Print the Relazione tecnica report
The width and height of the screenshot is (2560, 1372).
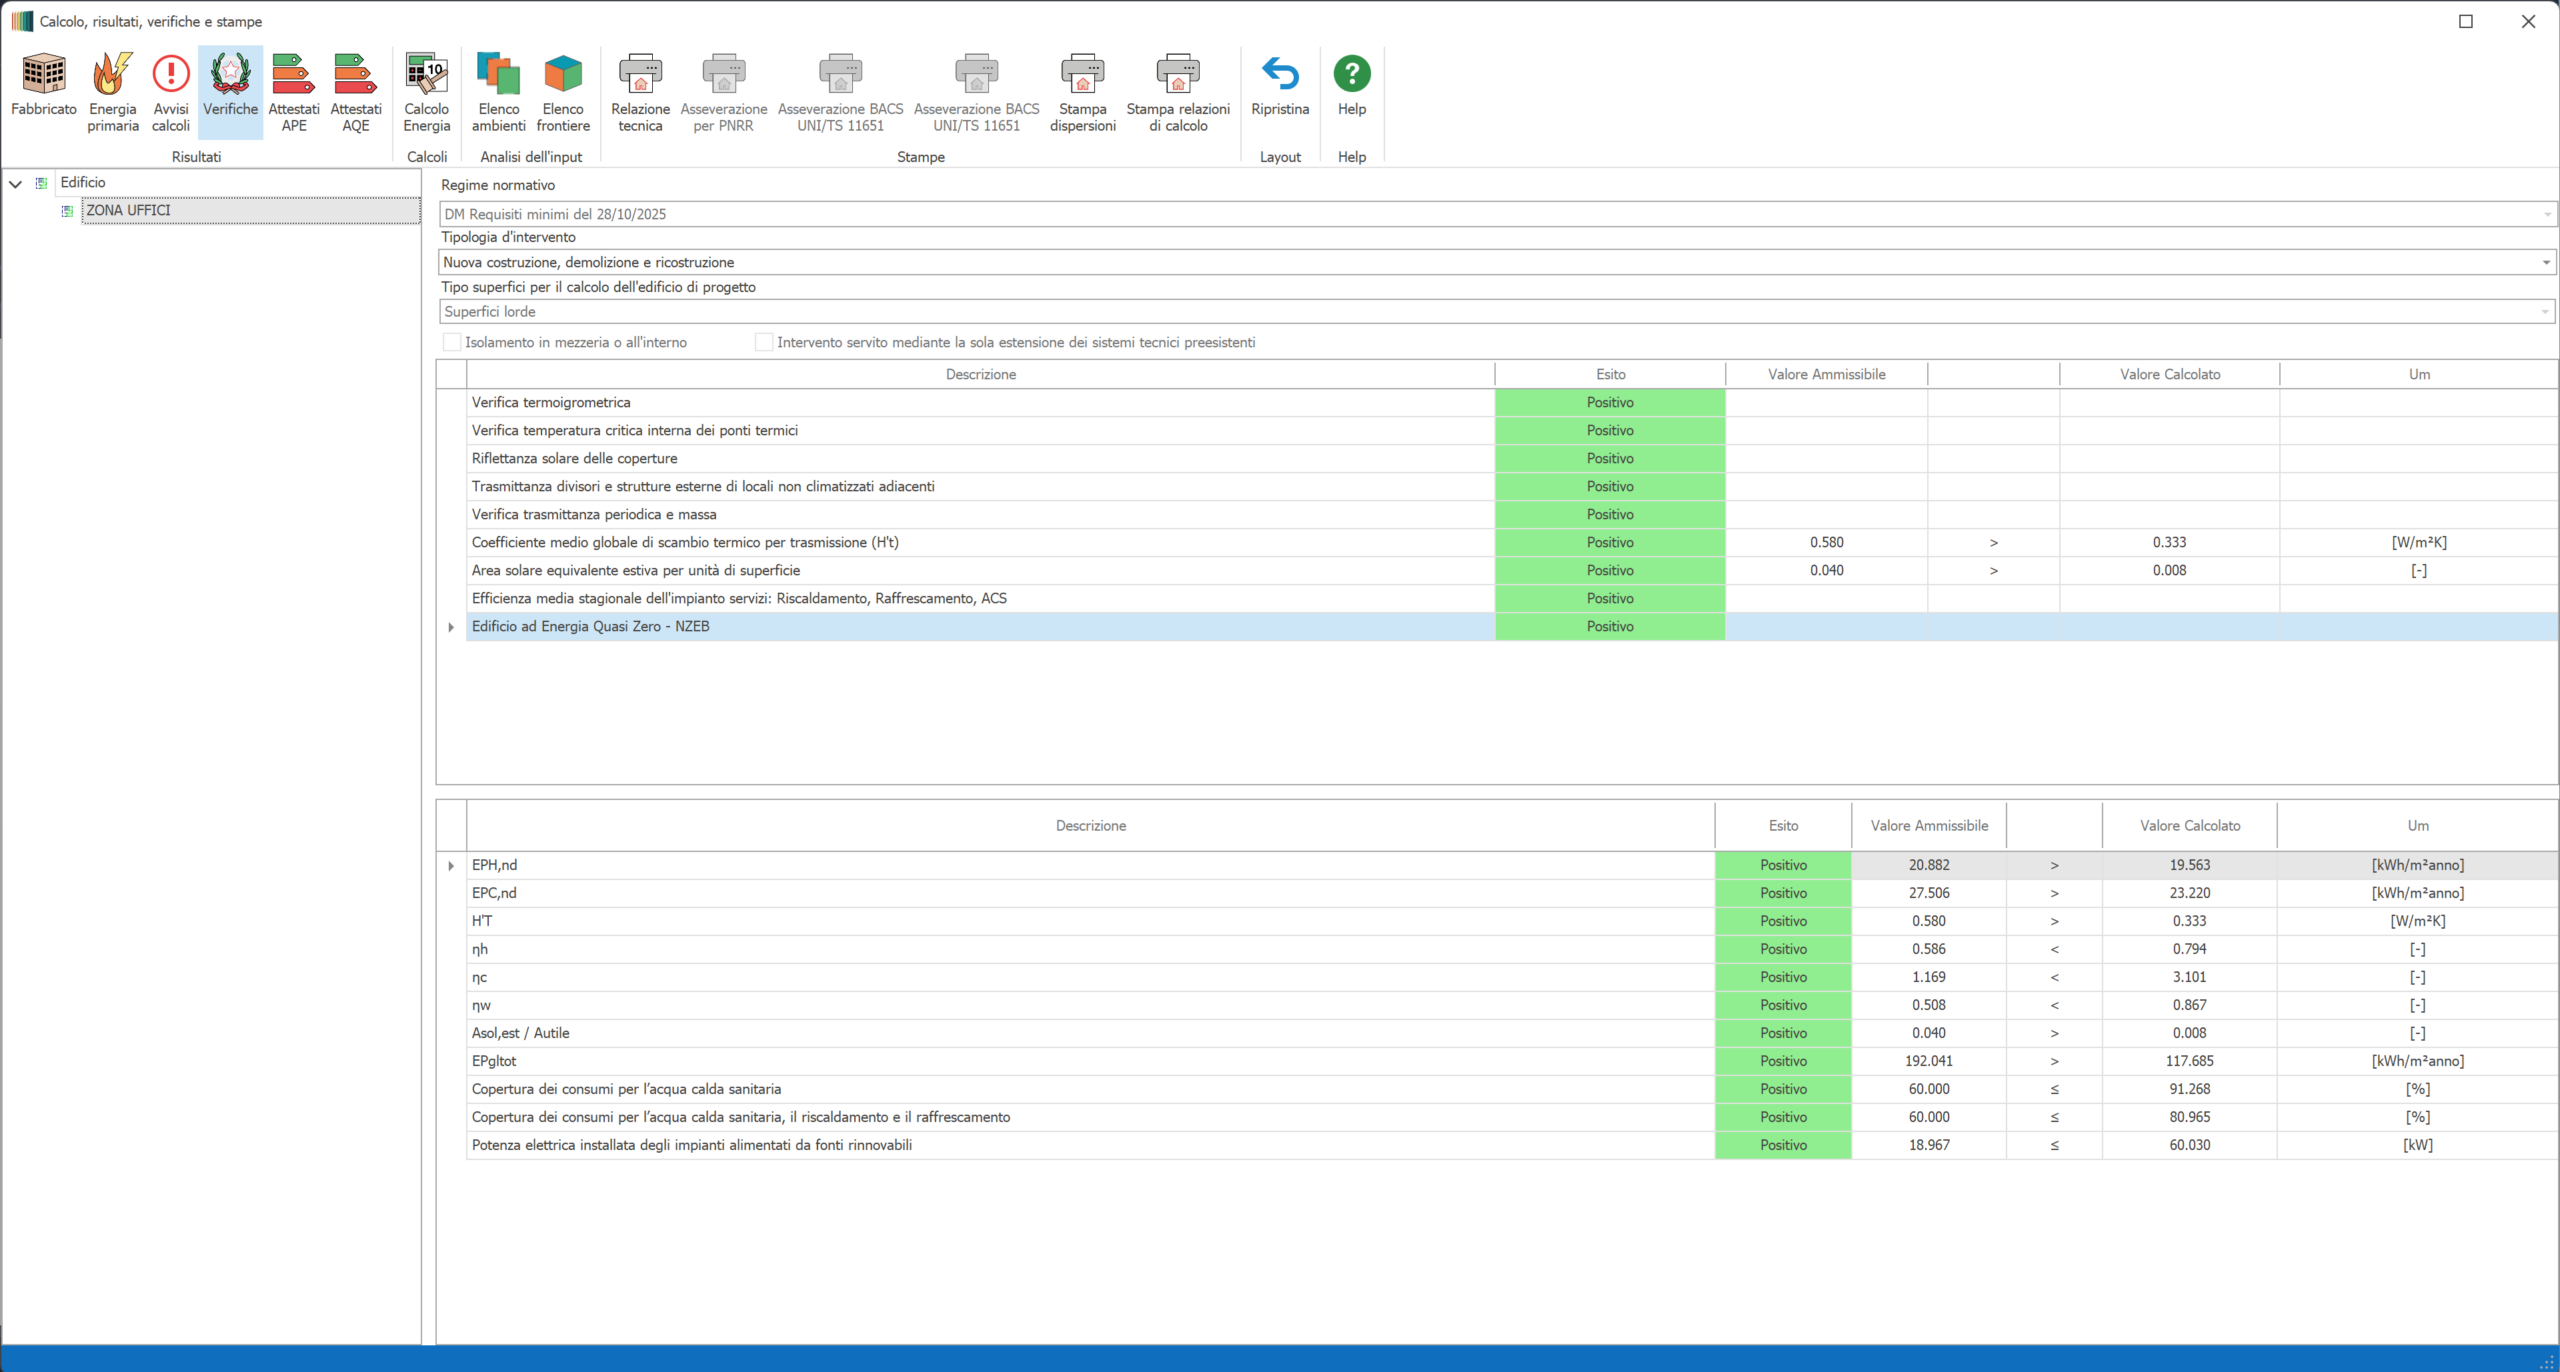pyautogui.click(x=641, y=92)
